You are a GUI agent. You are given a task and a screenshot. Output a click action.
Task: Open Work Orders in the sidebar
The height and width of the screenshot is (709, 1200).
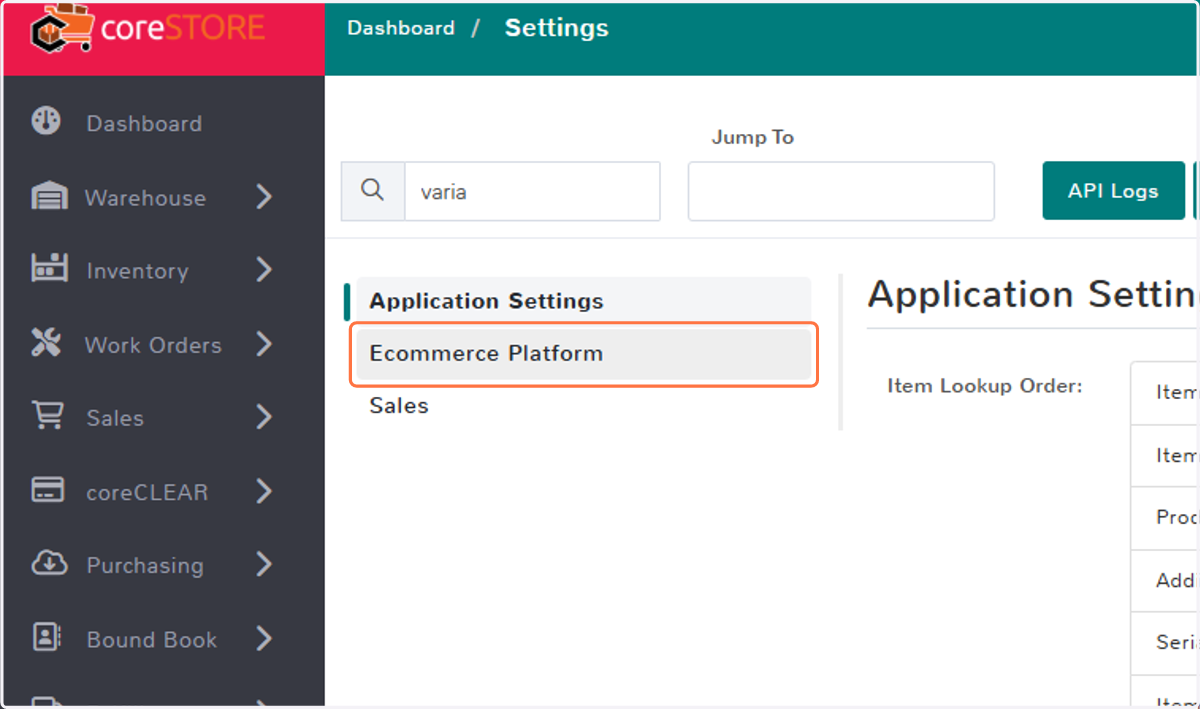[153, 345]
